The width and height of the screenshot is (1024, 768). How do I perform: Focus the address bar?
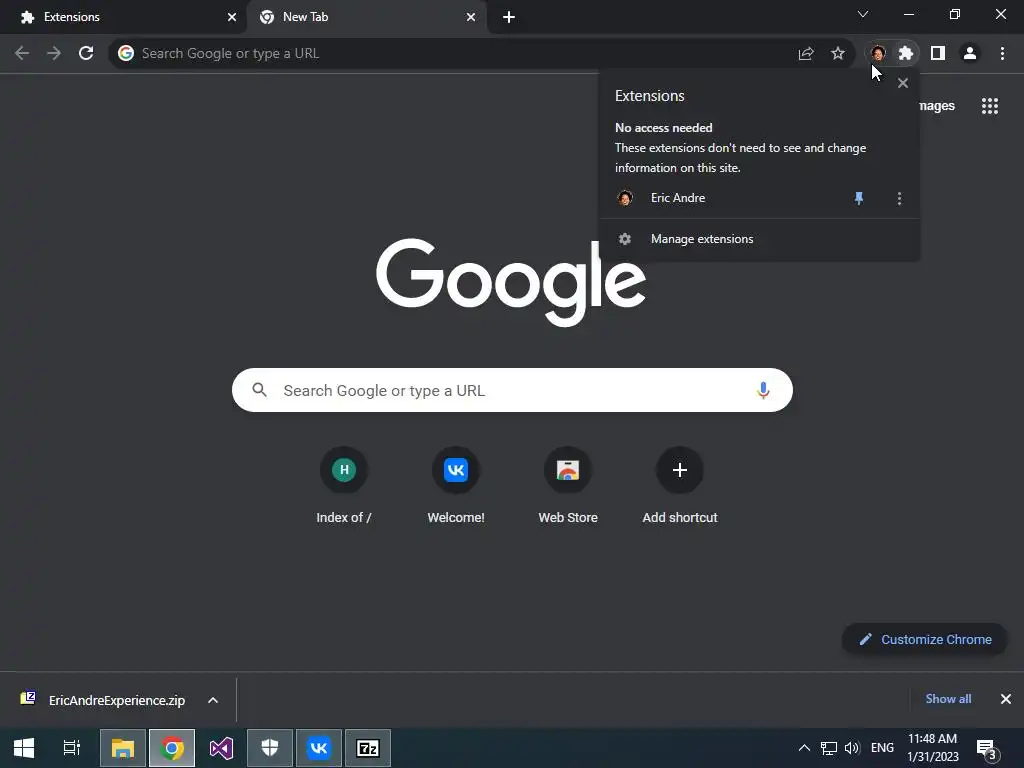pyautogui.click(x=457, y=54)
